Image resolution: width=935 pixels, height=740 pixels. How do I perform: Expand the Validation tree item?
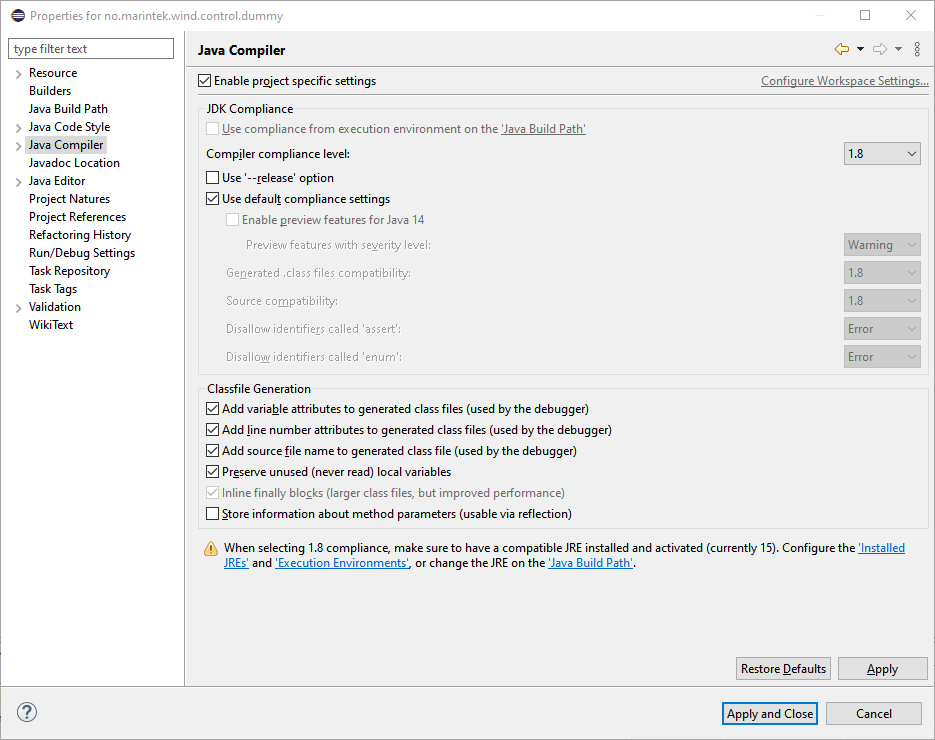tap(17, 306)
